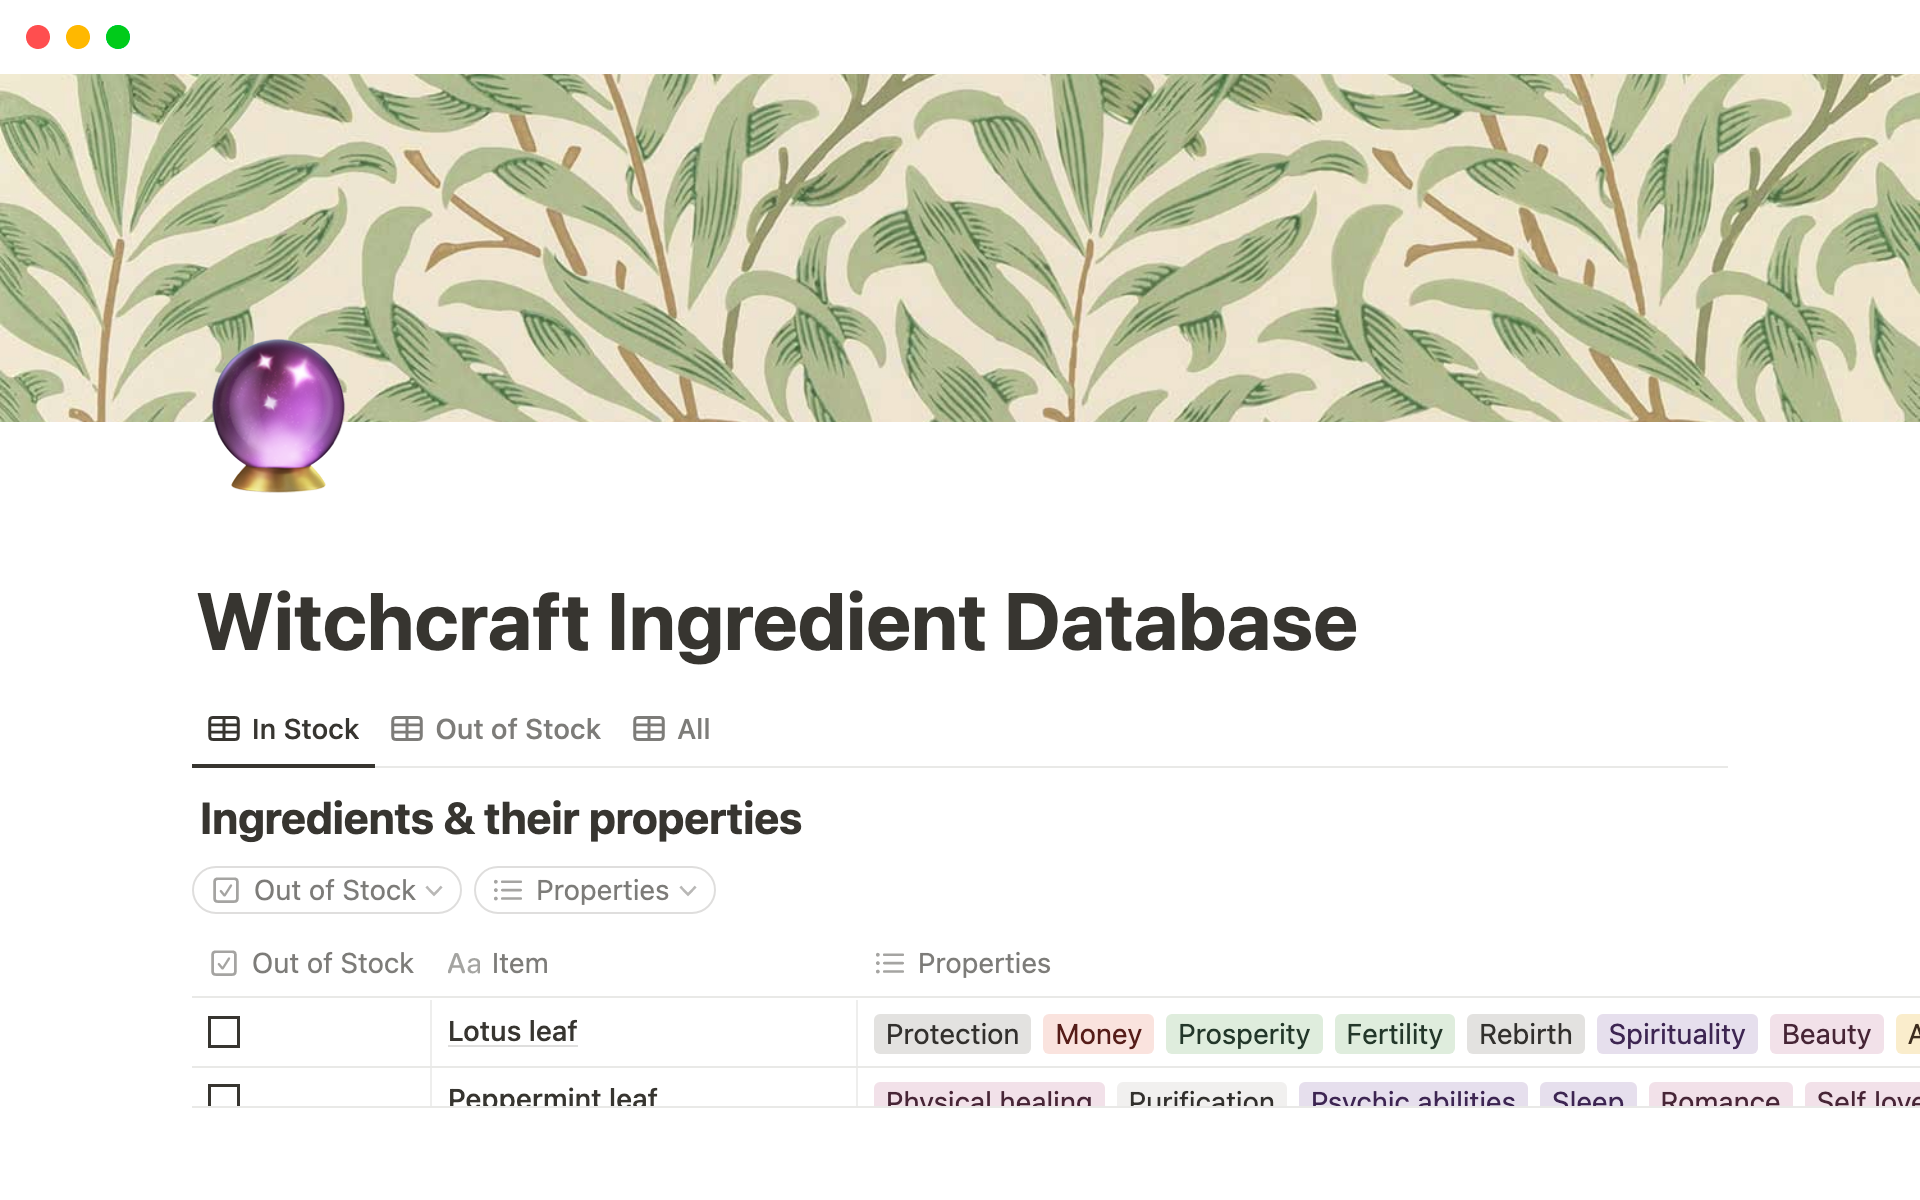Viewport: 1920px width, 1200px height.
Task: Click the pink Money property tag
Action: click(x=1097, y=1034)
